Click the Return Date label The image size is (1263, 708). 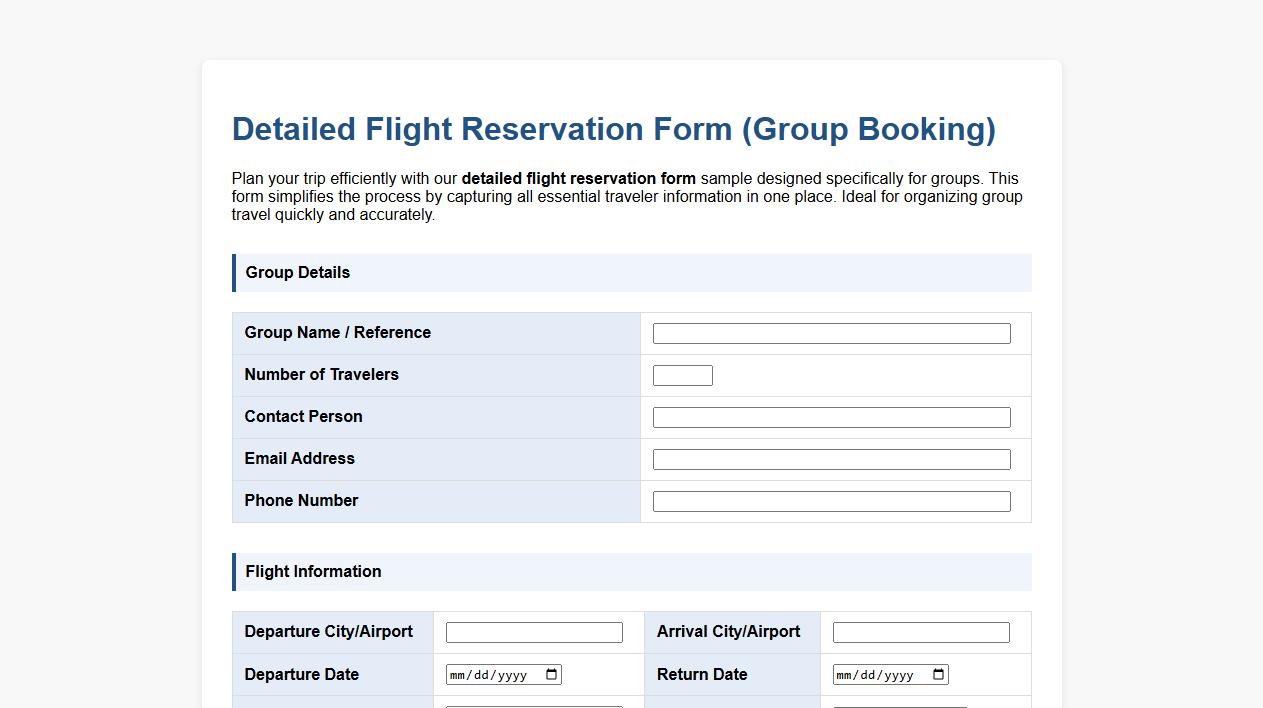click(700, 674)
